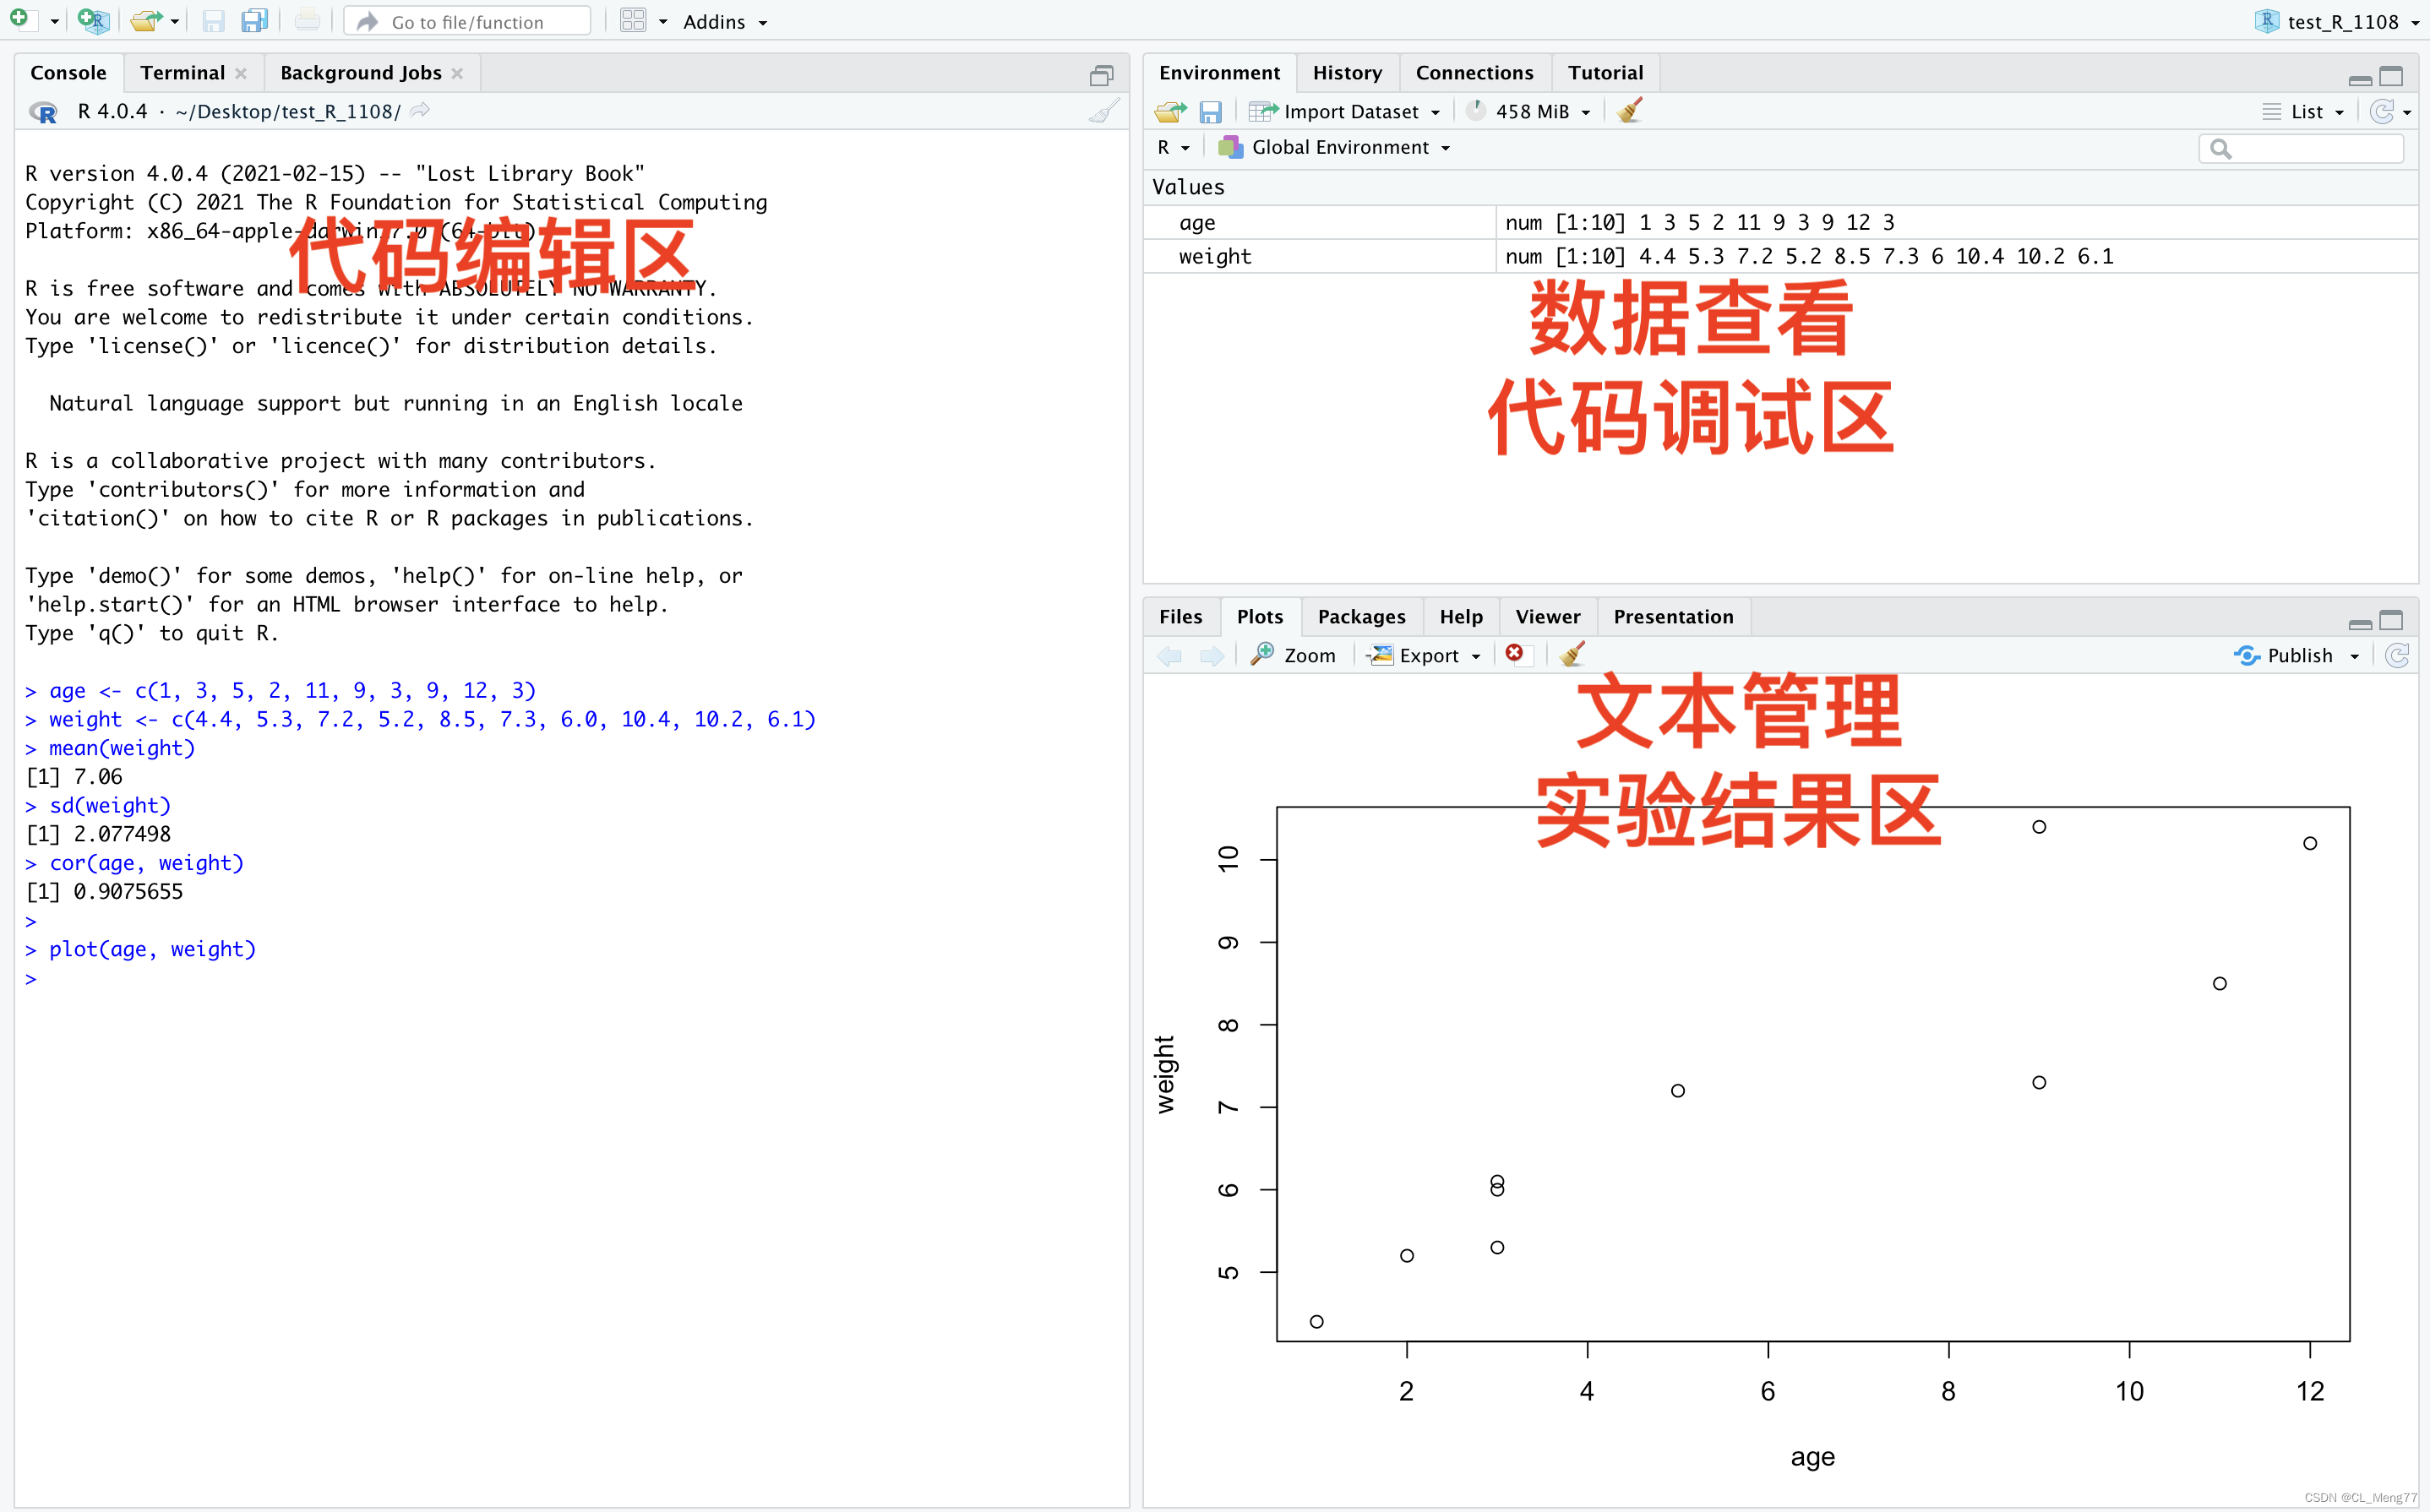Clear environment objects with broom icon
The image size is (2430, 1512).
coord(1629,110)
